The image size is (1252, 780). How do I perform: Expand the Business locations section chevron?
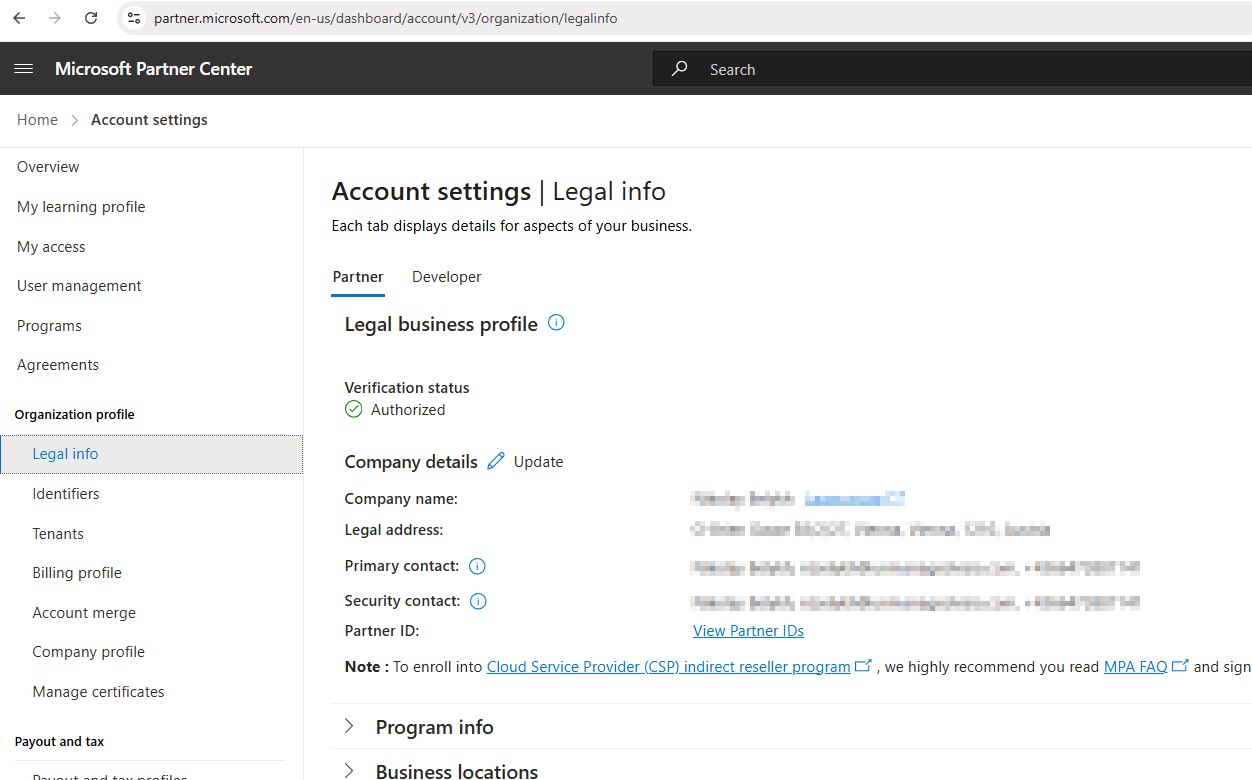click(x=349, y=770)
